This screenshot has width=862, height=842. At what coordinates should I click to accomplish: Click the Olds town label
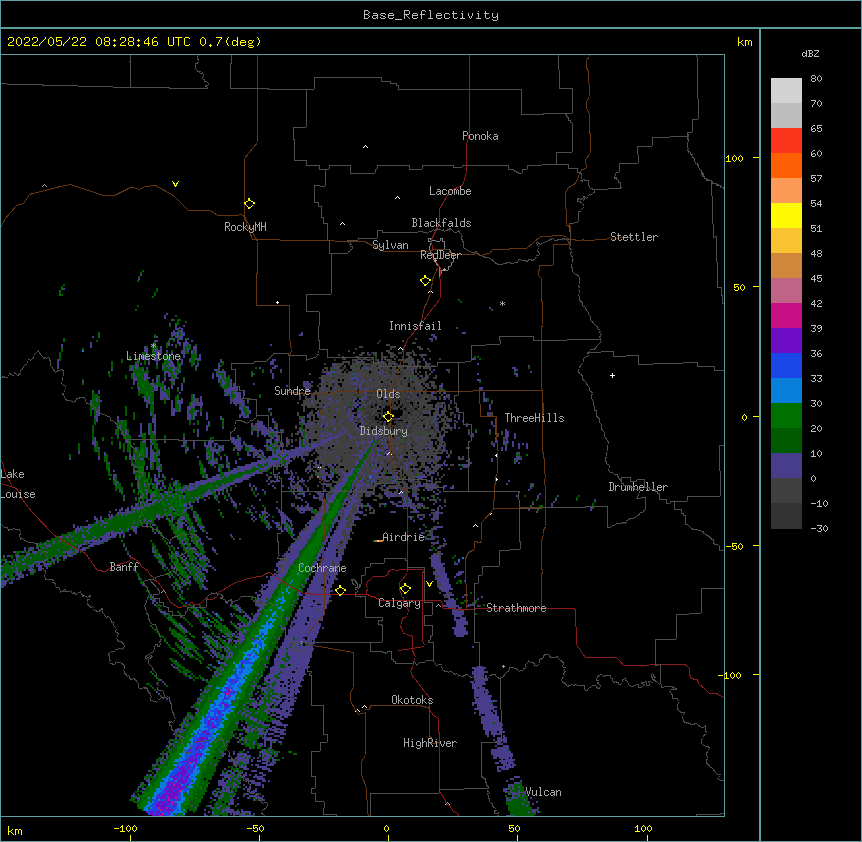tap(388, 394)
